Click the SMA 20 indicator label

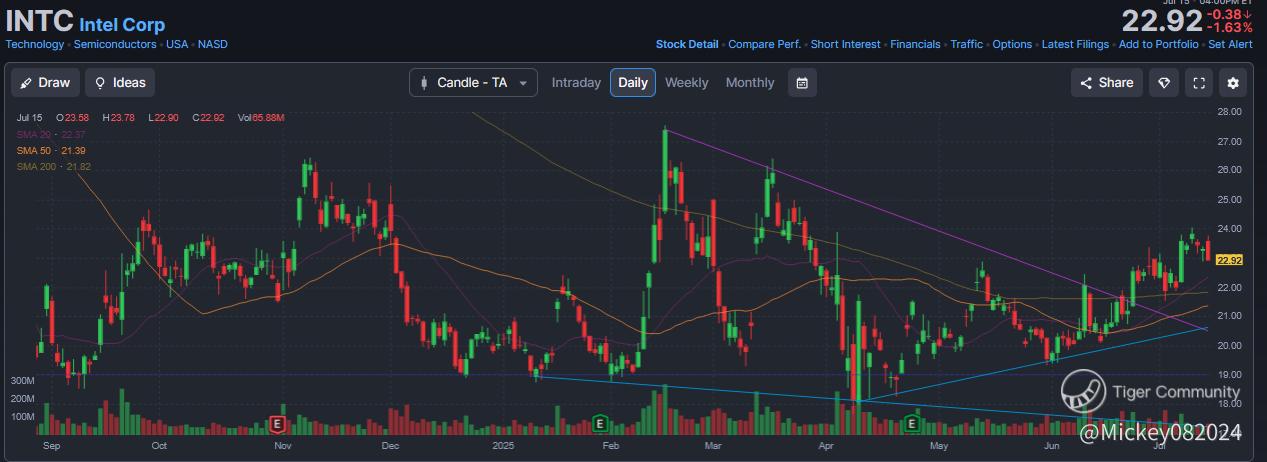click(50, 134)
